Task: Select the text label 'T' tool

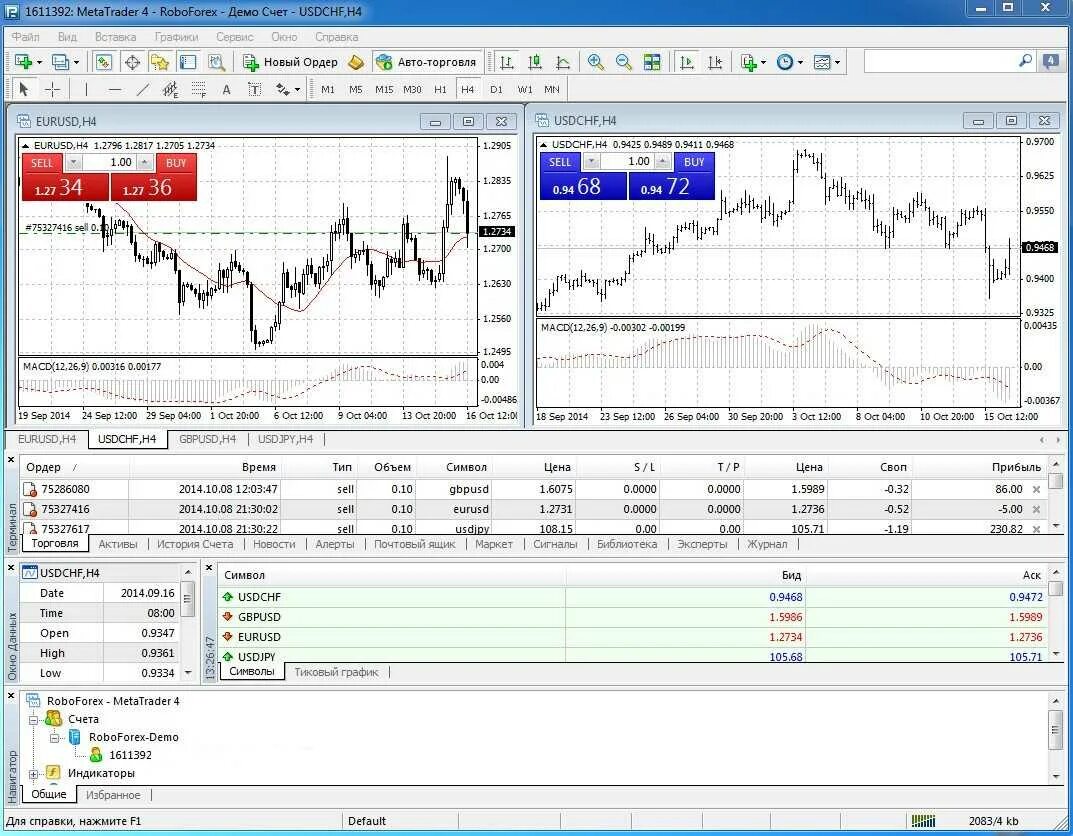Action: tap(255, 89)
